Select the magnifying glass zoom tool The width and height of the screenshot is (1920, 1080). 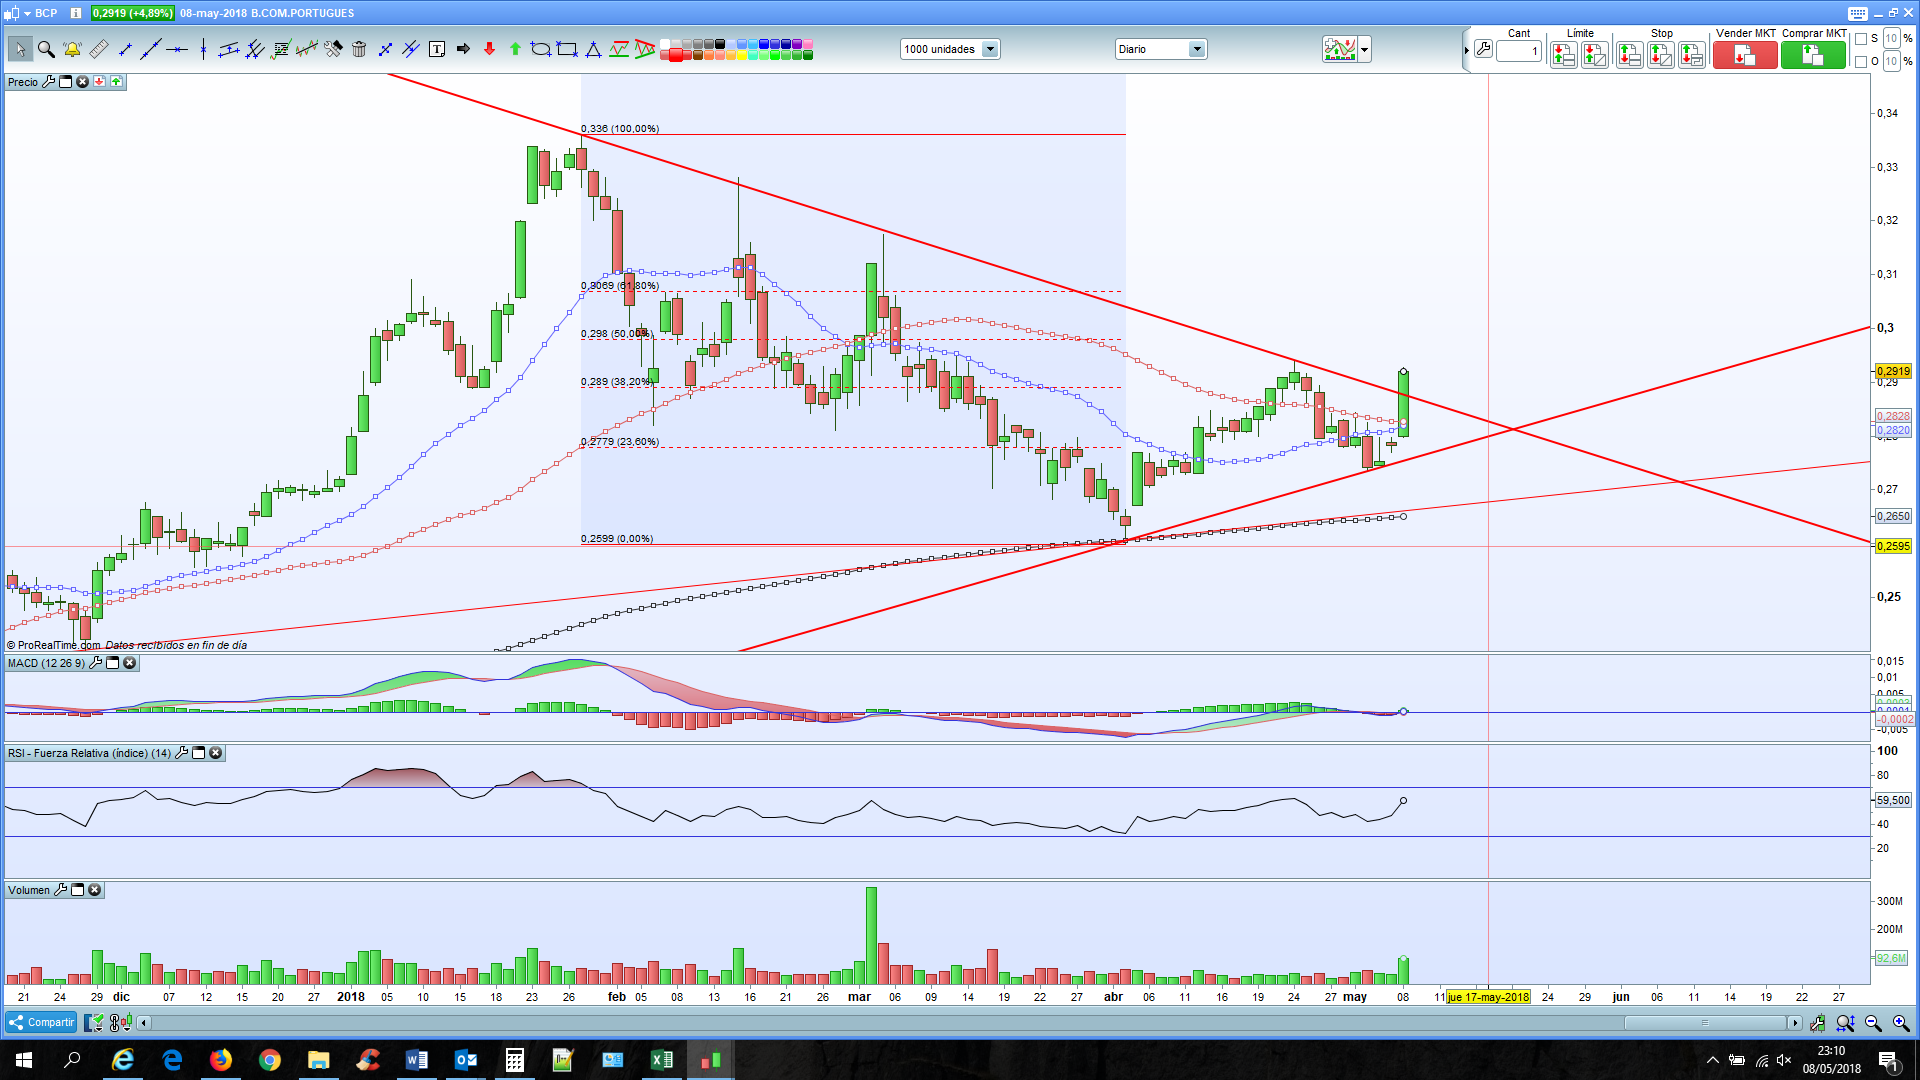pos(46,49)
